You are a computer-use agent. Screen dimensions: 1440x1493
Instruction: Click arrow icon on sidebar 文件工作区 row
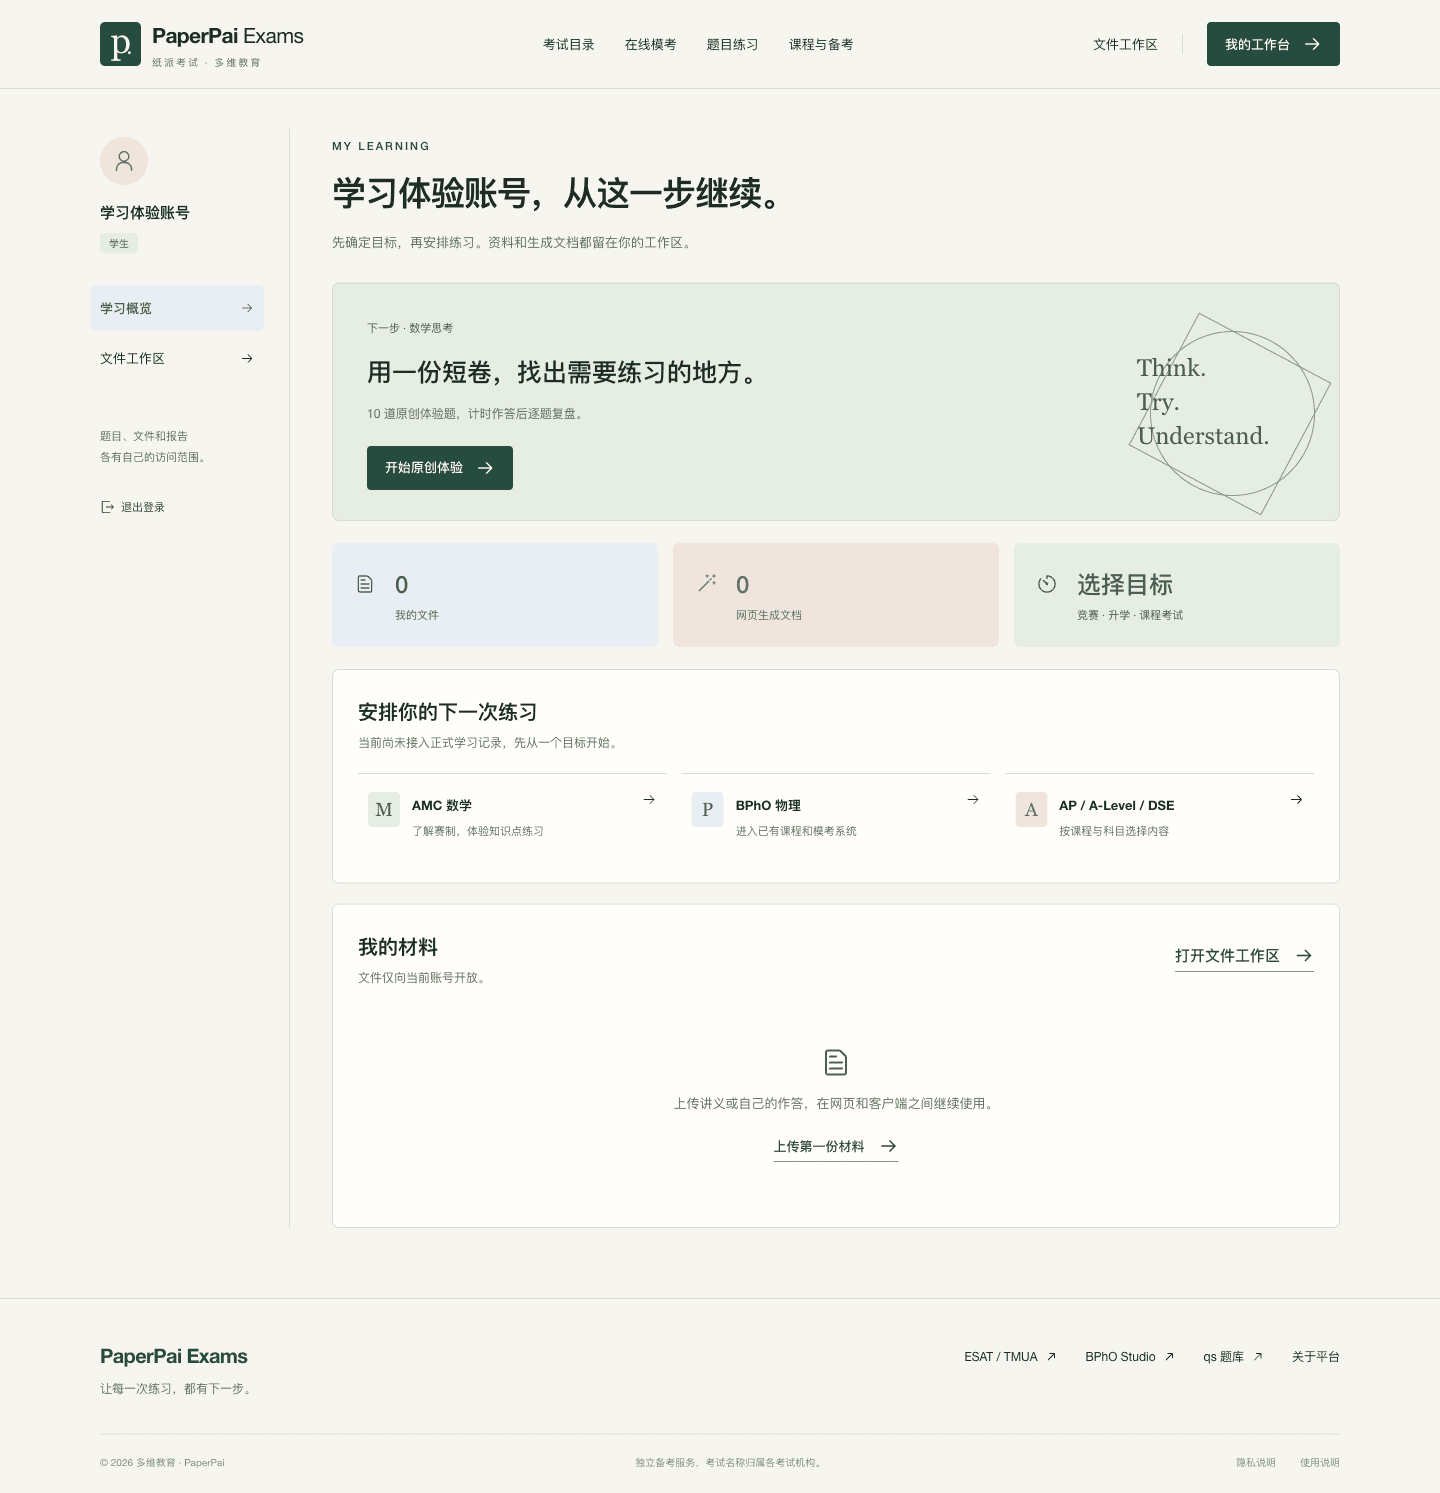tap(247, 358)
